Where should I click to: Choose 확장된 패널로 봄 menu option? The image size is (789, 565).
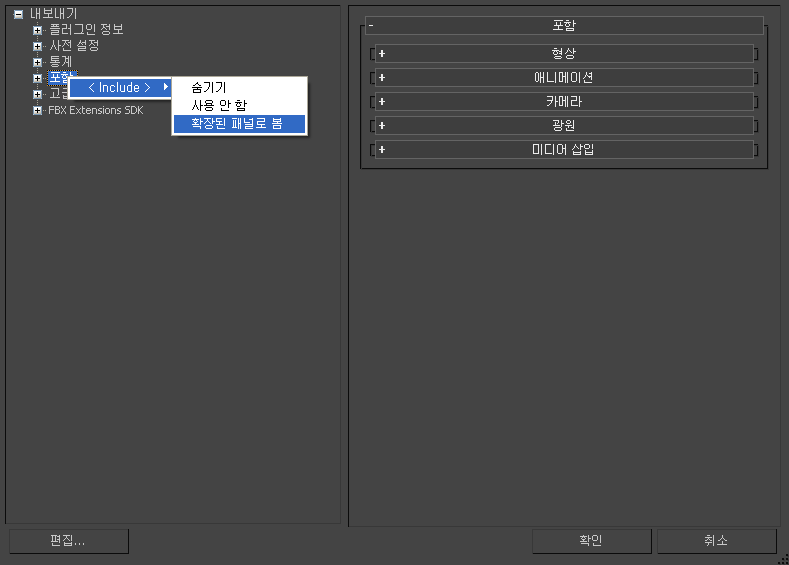click(x=240, y=124)
